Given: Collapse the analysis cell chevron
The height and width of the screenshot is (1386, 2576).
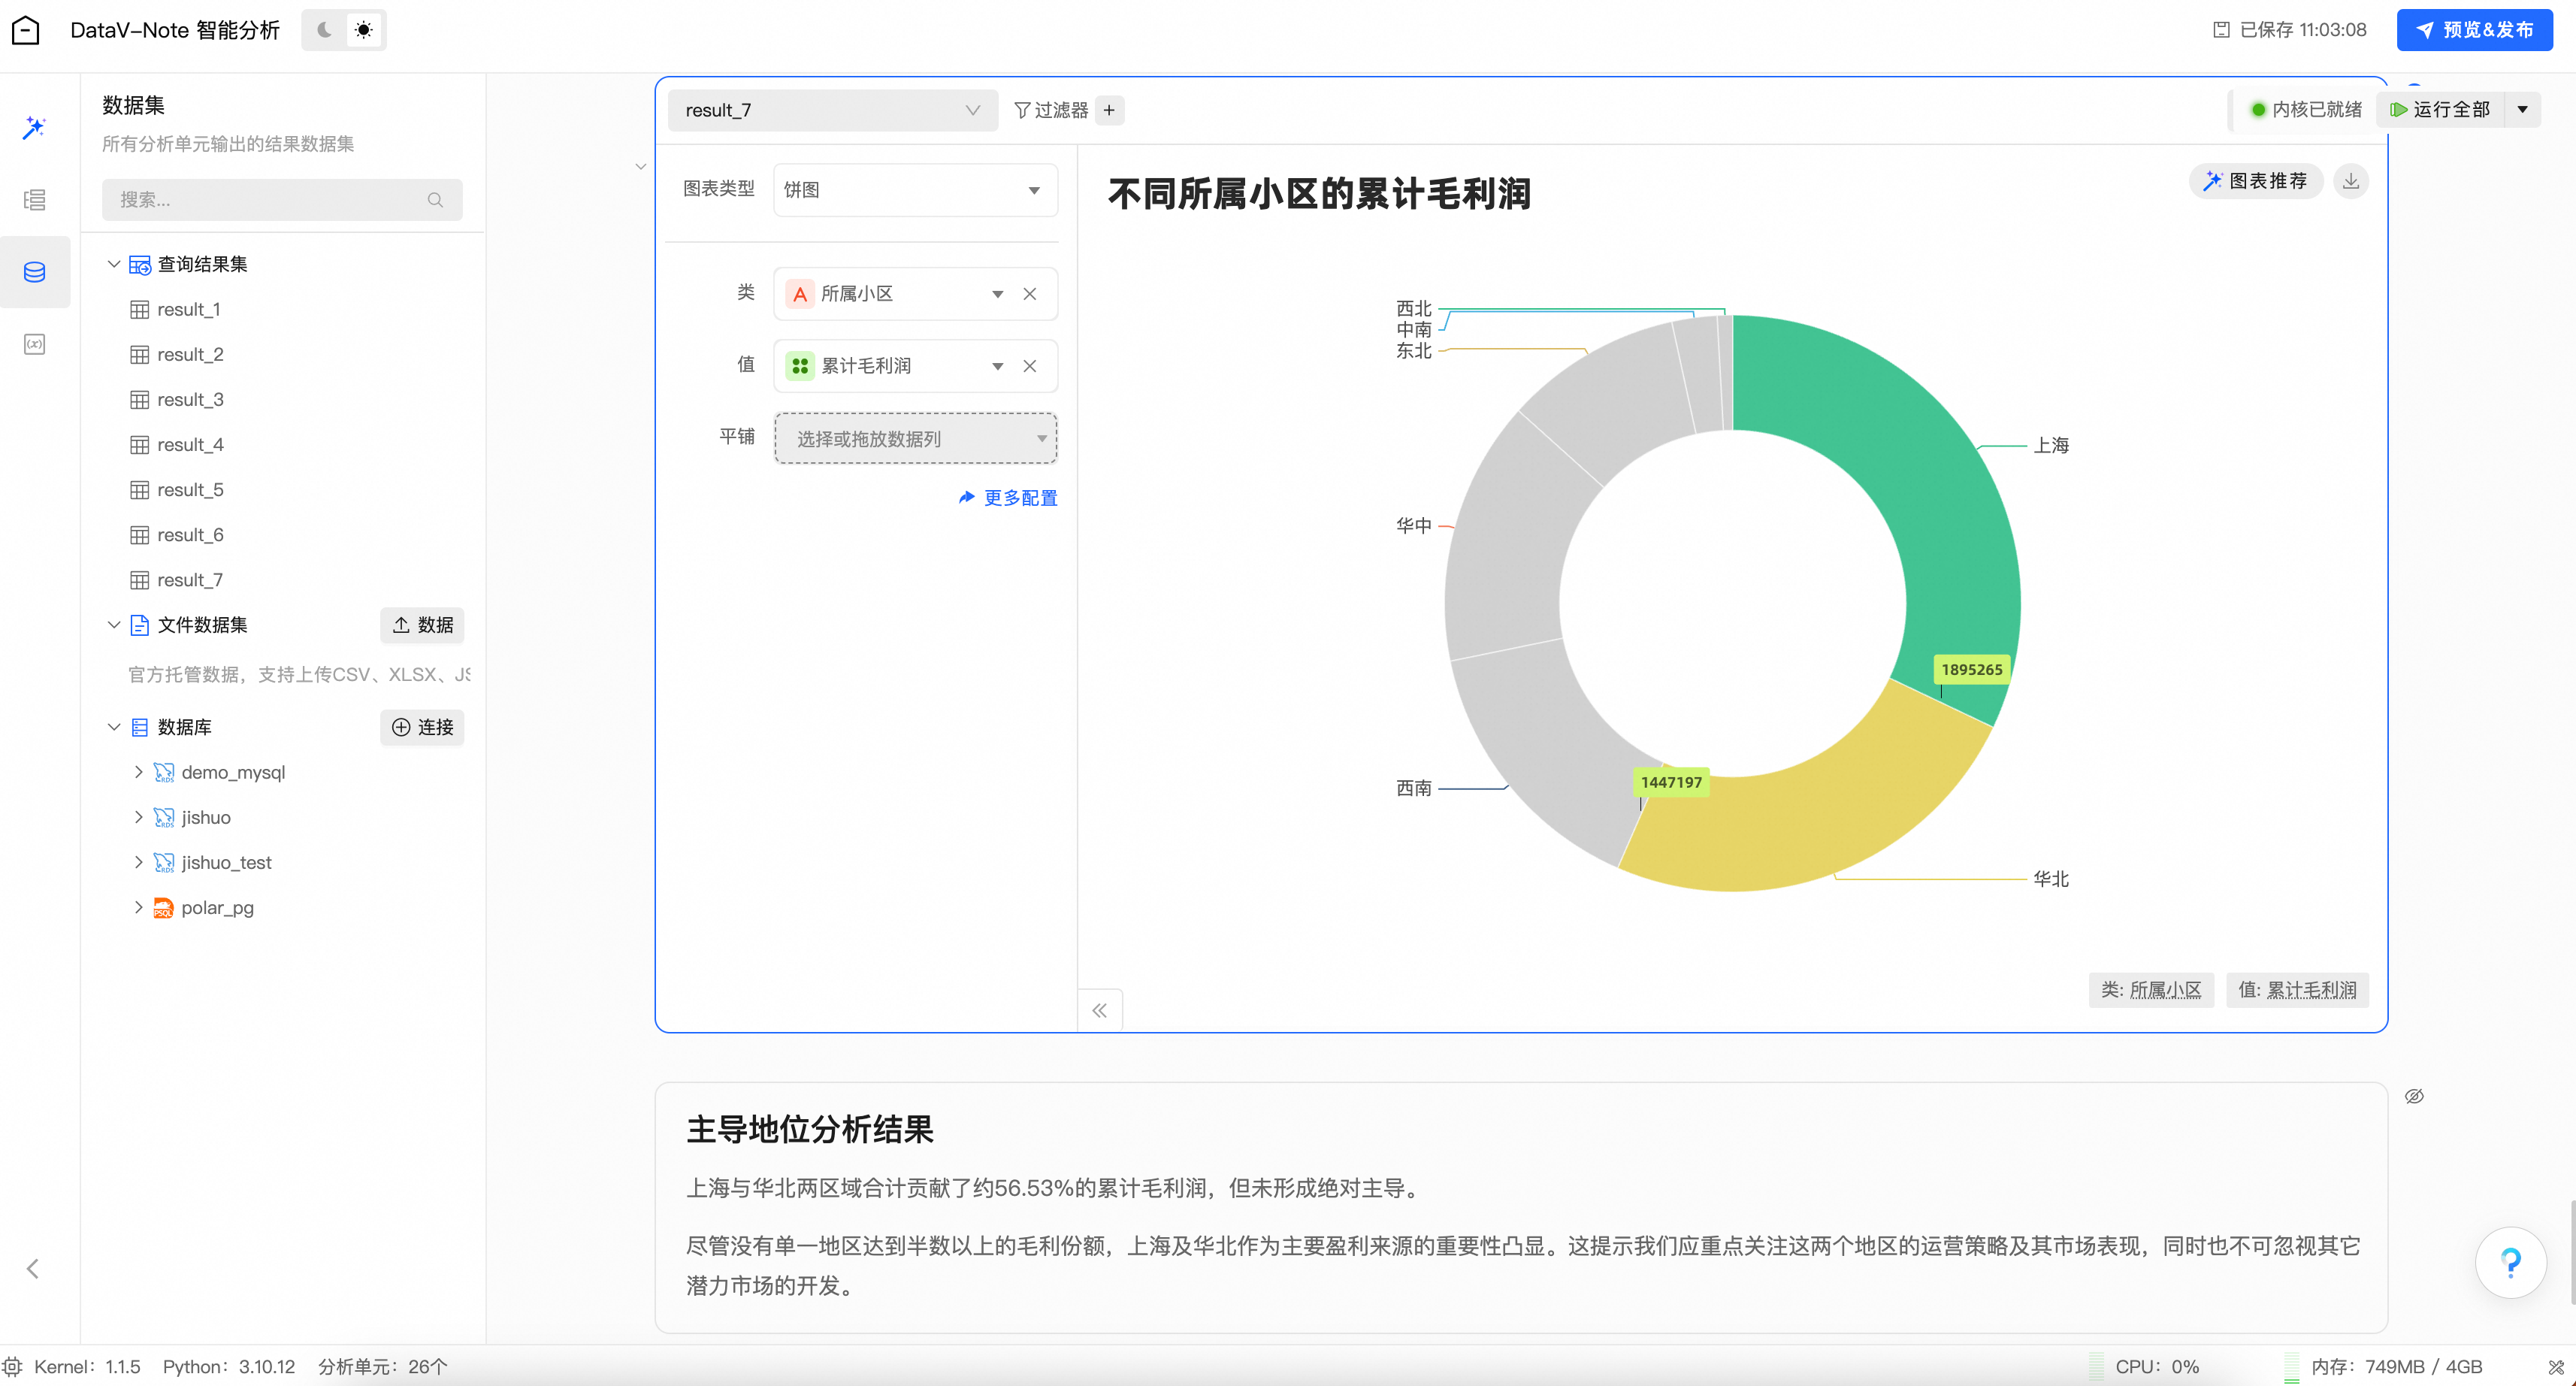Looking at the screenshot, I should pyautogui.click(x=641, y=167).
